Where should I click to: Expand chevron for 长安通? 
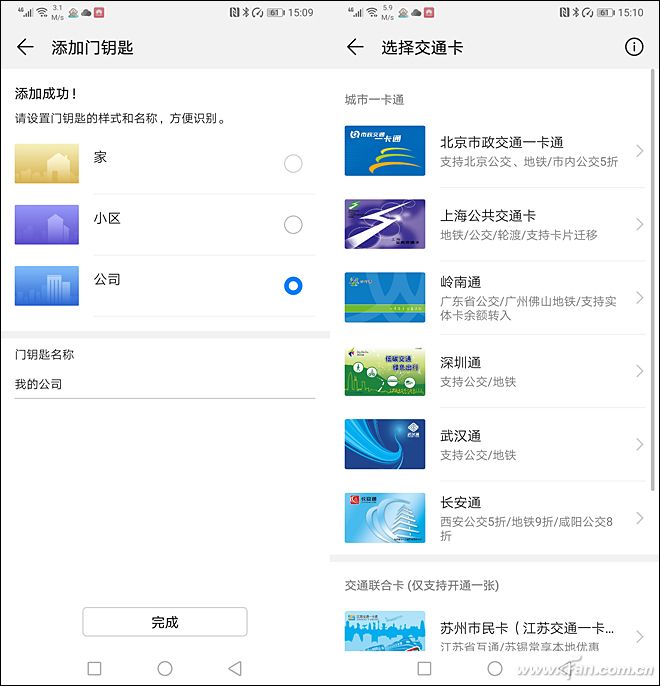pyautogui.click(x=639, y=518)
